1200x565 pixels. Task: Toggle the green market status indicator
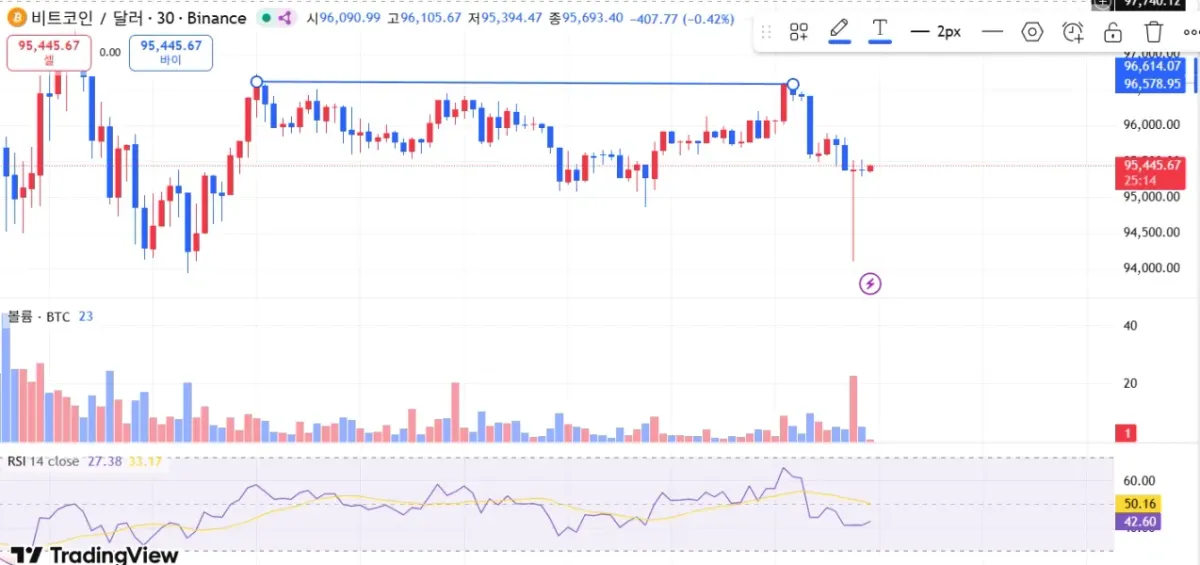click(264, 18)
